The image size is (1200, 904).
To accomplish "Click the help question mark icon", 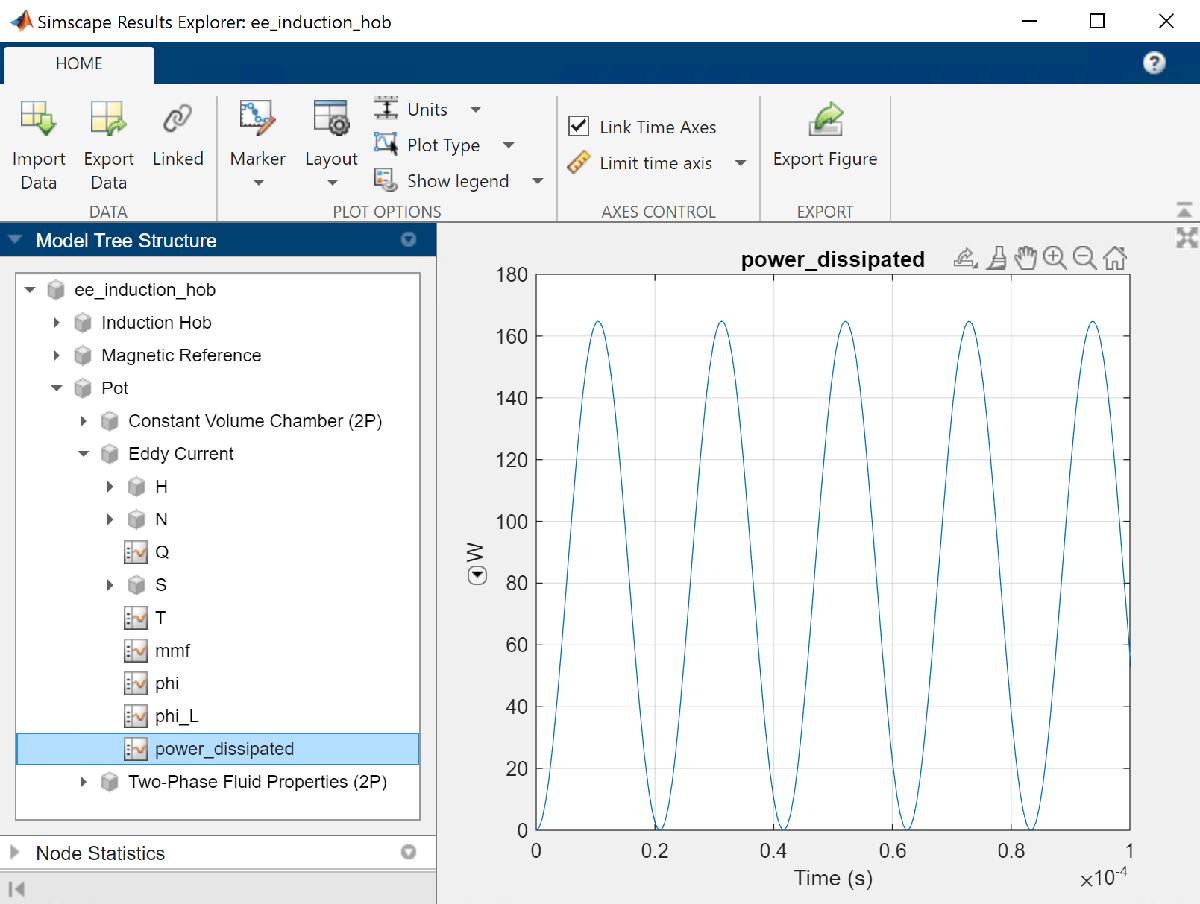I will coord(1154,63).
